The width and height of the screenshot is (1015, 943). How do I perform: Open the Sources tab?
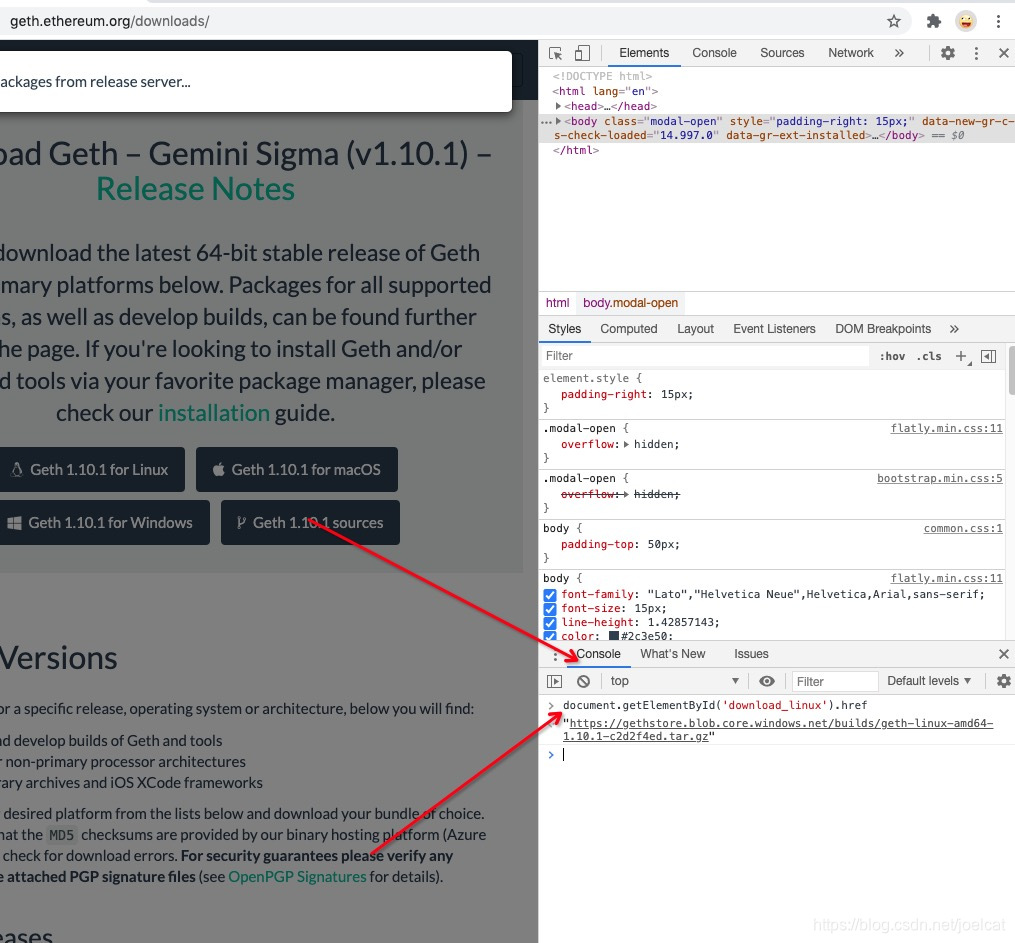pyautogui.click(x=782, y=53)
